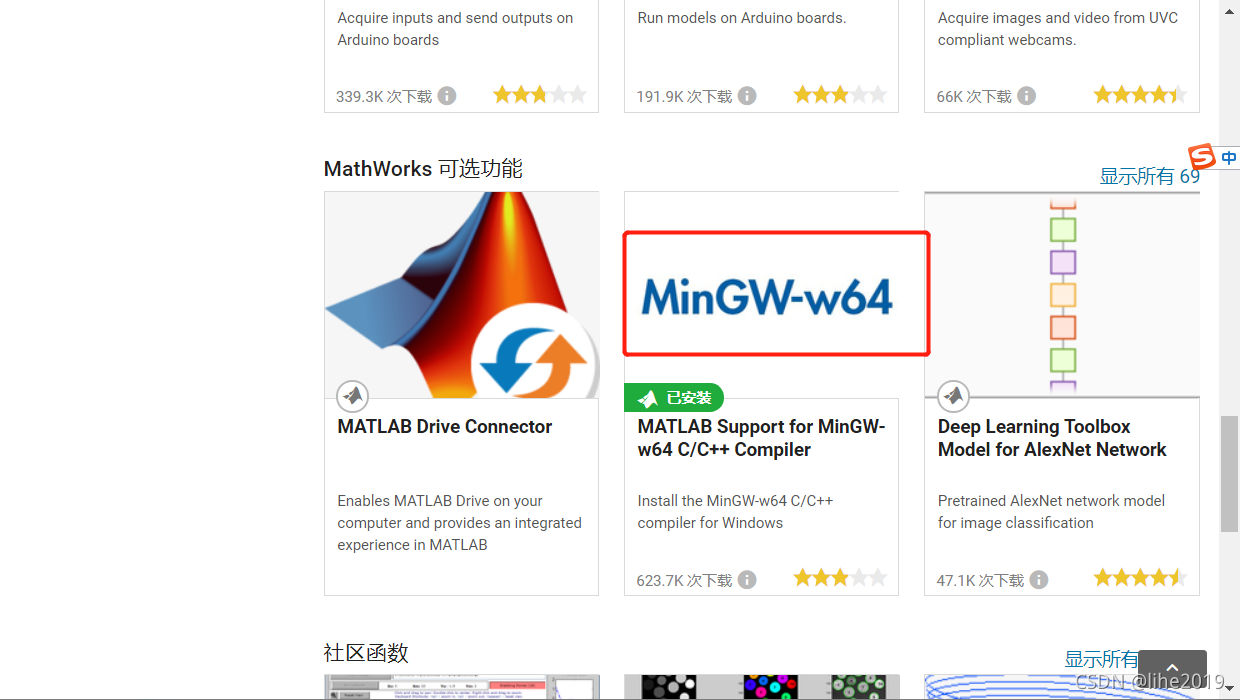
Task: Click the green 已安装 installed badge
Action: coord(674,398)
